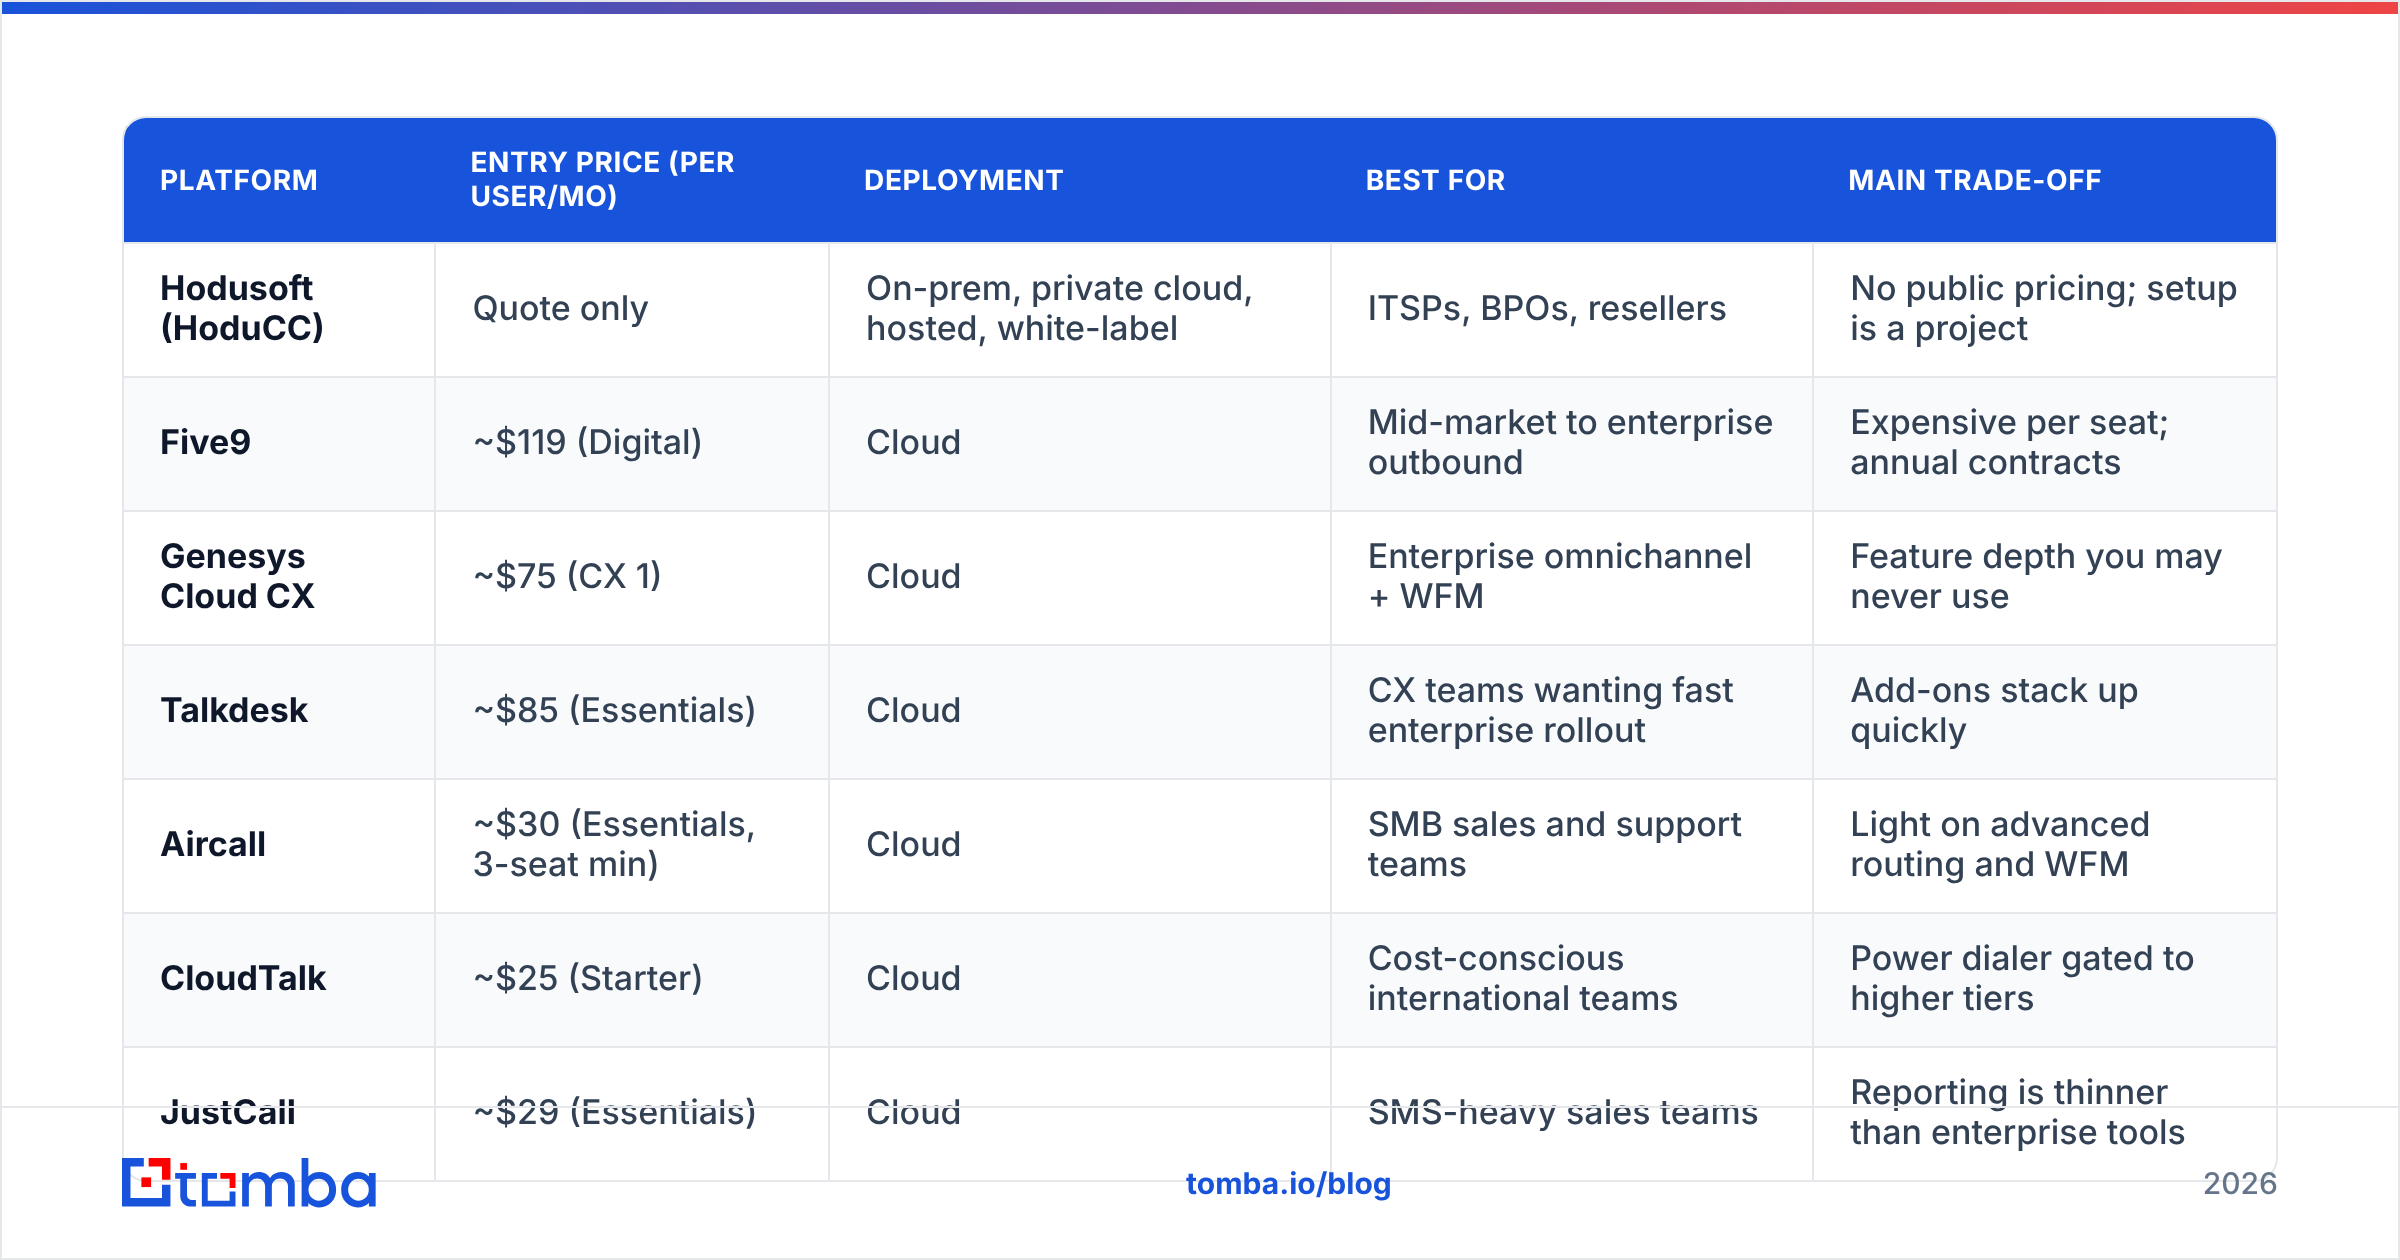Screen dimensions: 2400x1260
Task: Click 'On-prem, private cloud, hosted, white-label' cell
Action: tap(1080, 309)
